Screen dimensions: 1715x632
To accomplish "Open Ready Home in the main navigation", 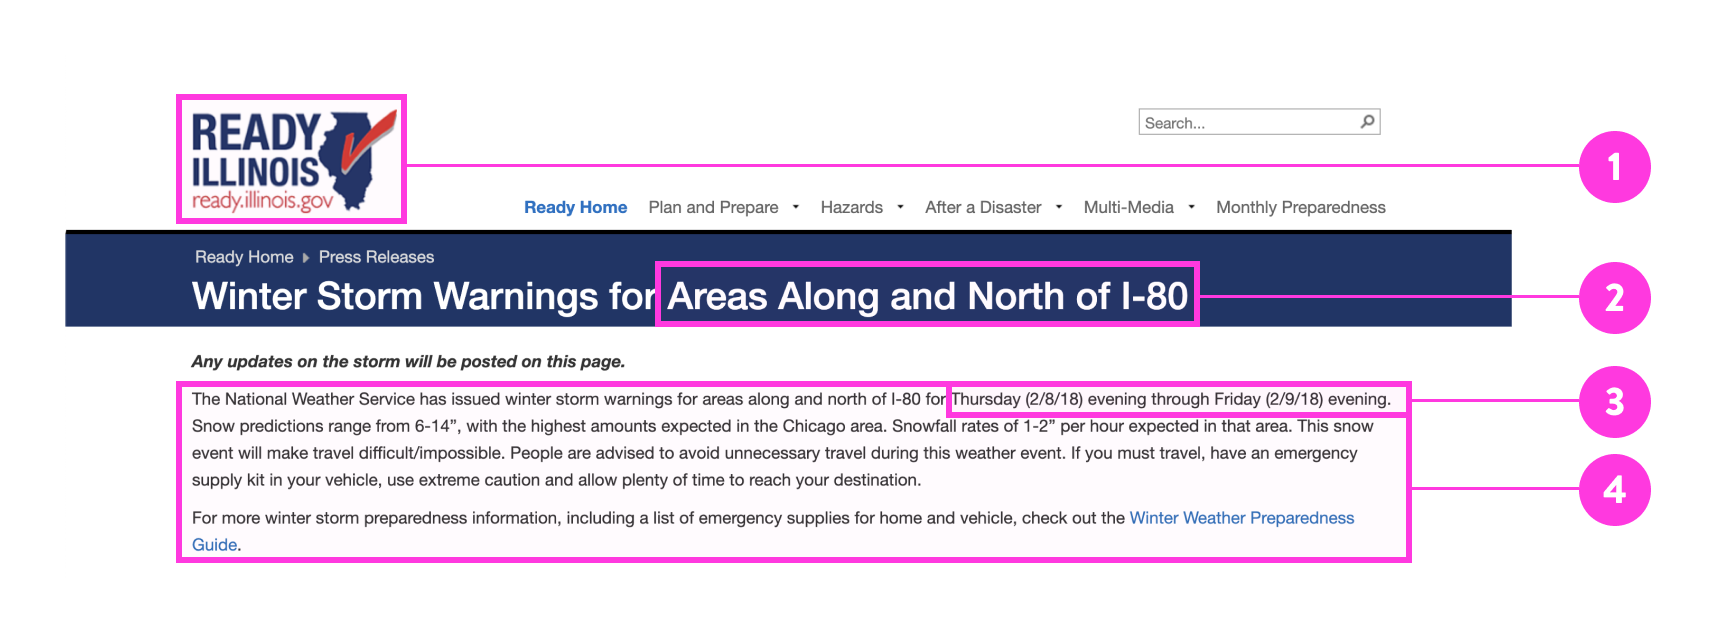I will point(575,207).
